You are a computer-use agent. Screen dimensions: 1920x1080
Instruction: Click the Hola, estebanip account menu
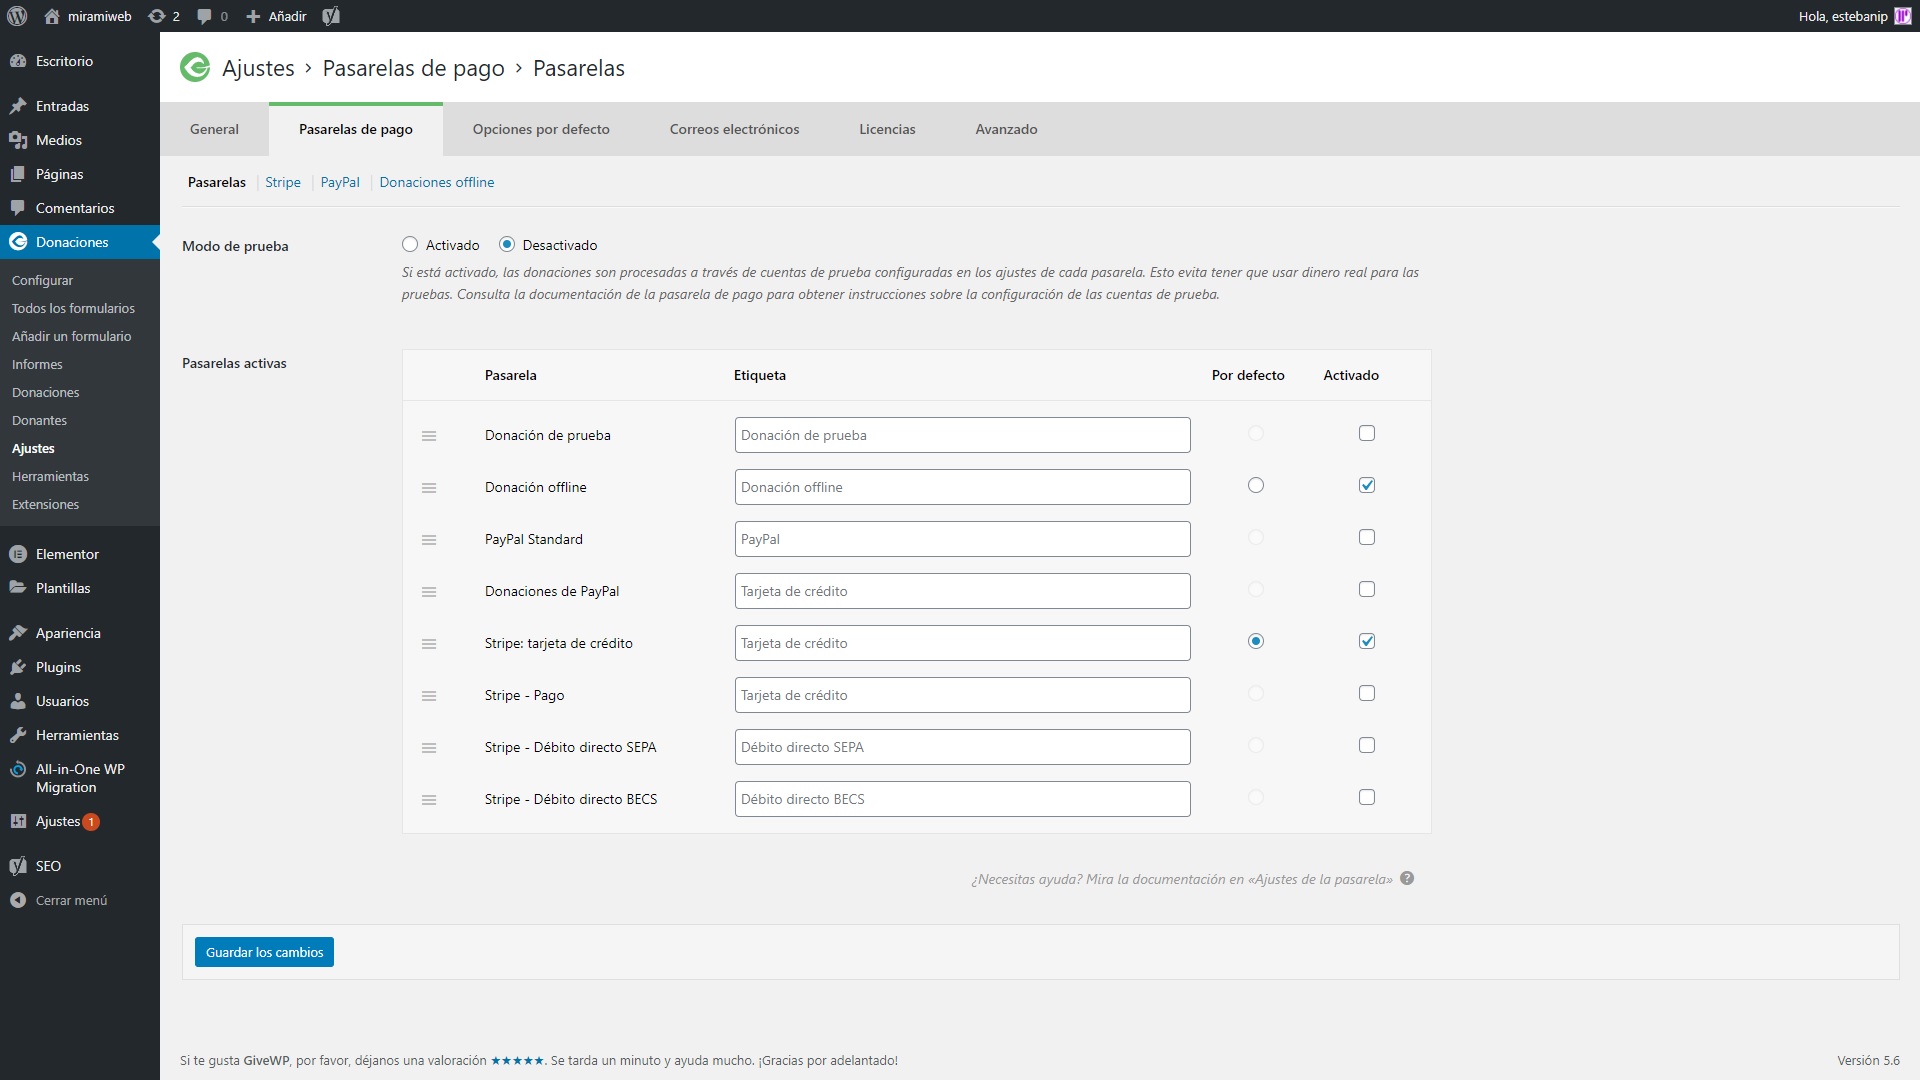coord(1854,16)
